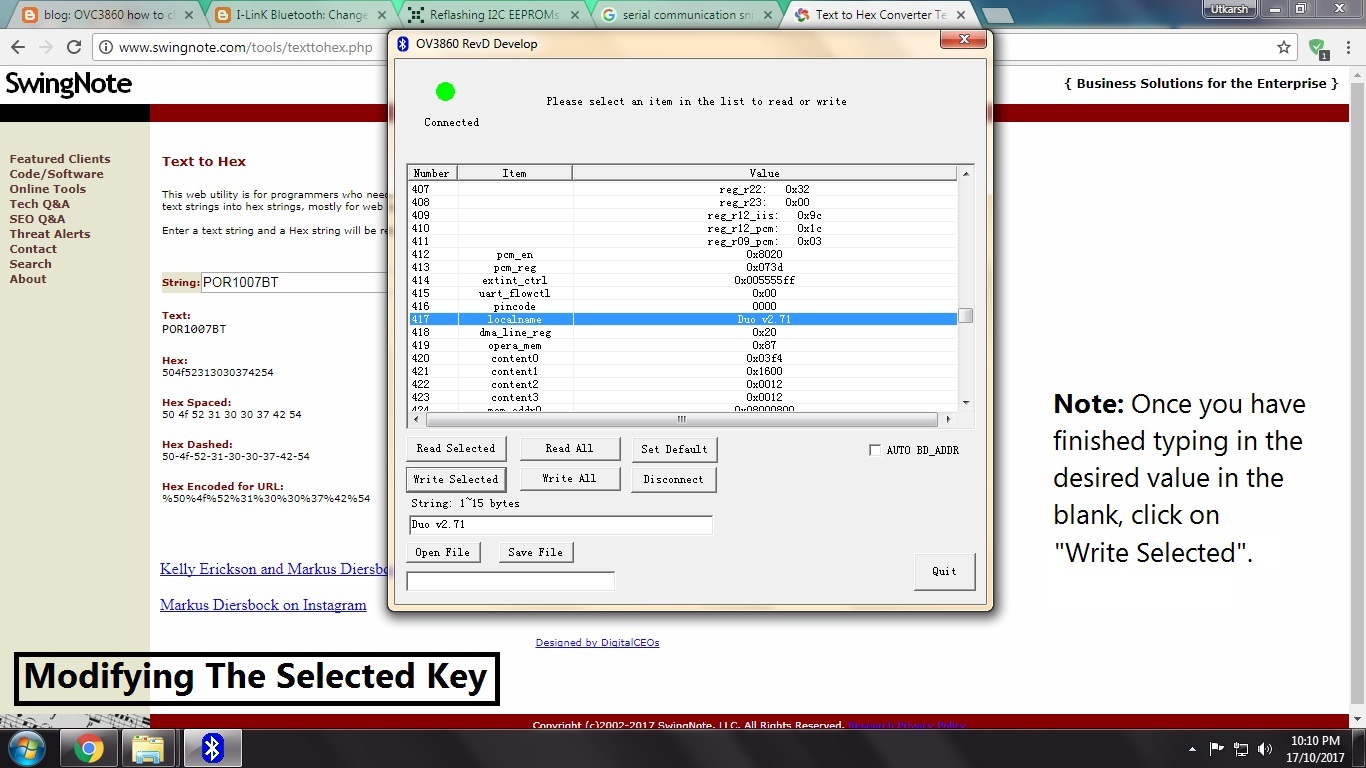Click the Write All button
Viewport: 1366px width, 768px height.
click(570, 479)
